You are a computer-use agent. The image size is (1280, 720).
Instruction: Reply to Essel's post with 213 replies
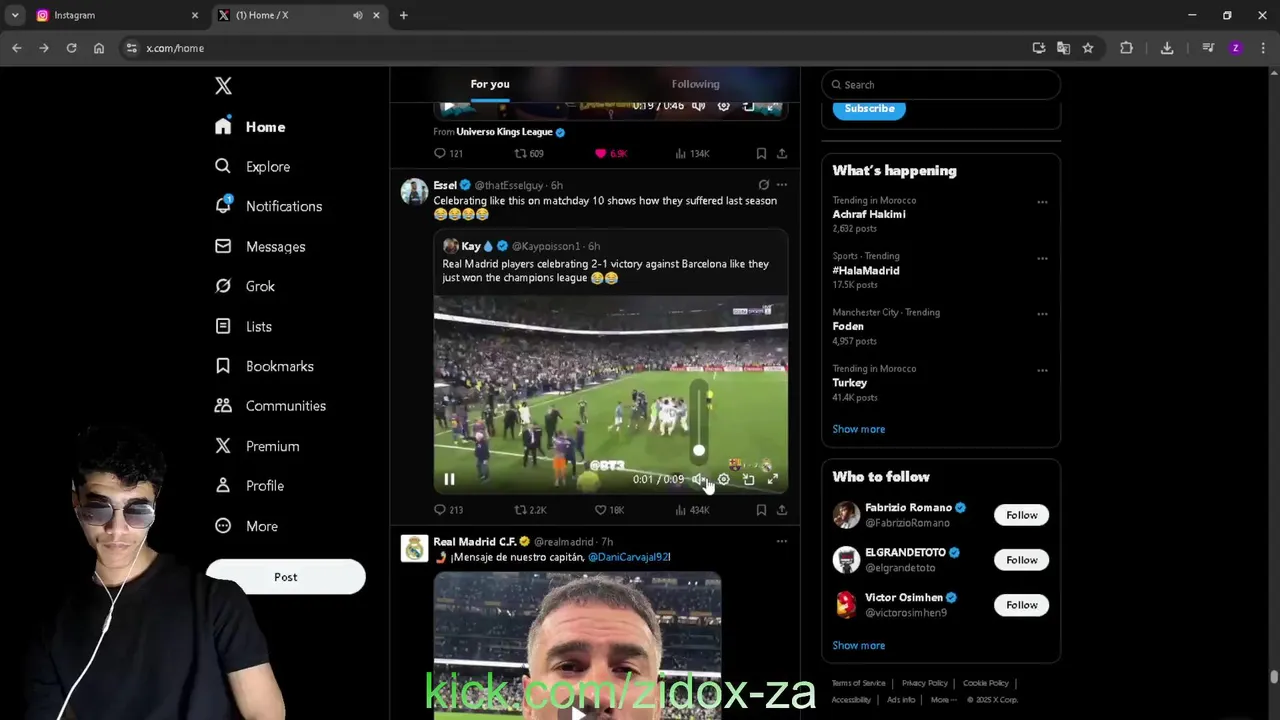pos(448,510)
